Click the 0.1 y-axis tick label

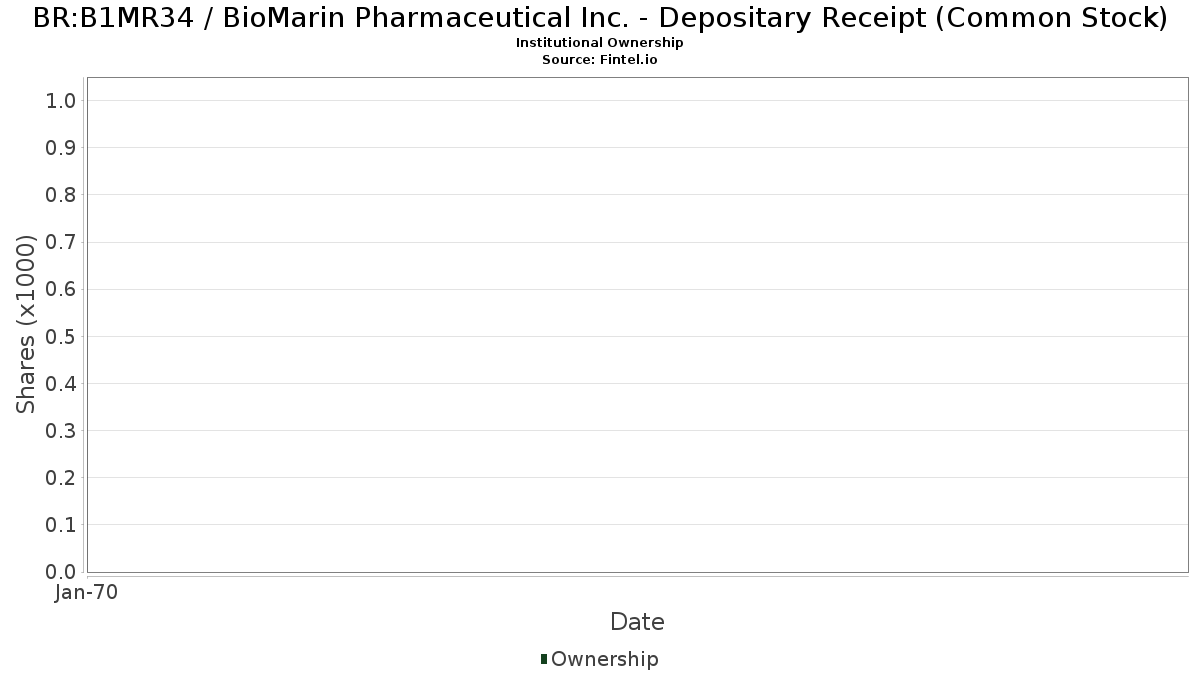coord(61,525)
